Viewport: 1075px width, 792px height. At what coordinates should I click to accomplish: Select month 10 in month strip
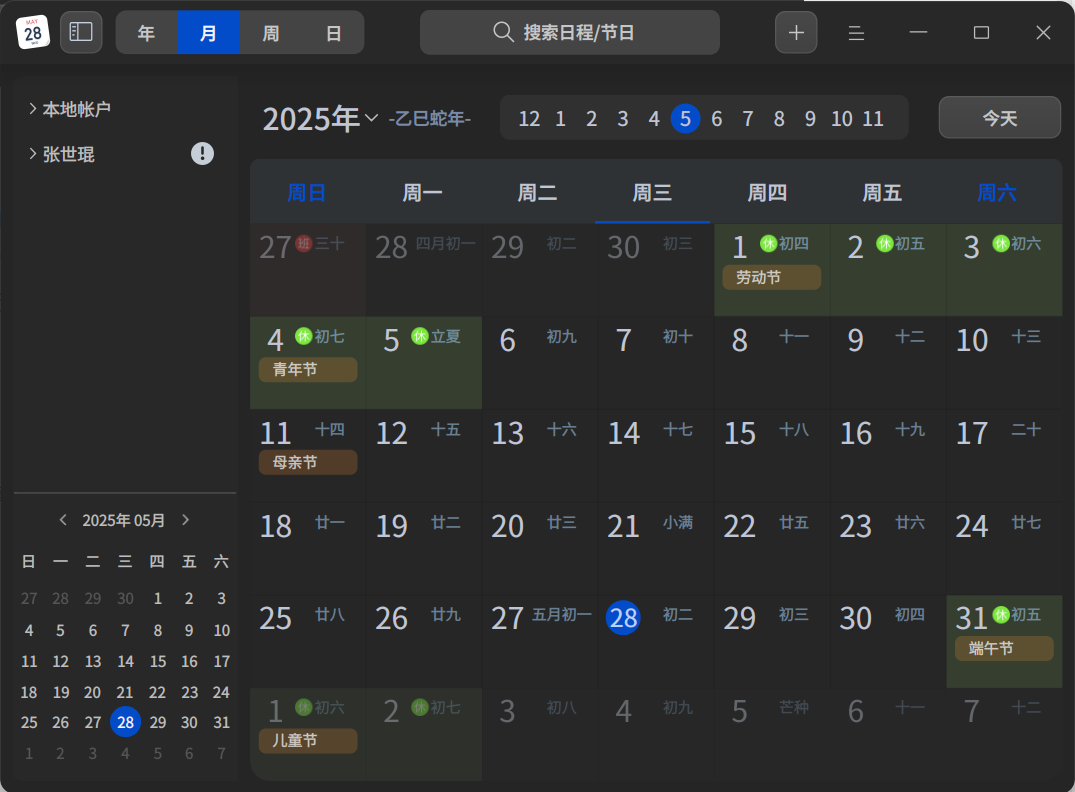tap(841, 119)
